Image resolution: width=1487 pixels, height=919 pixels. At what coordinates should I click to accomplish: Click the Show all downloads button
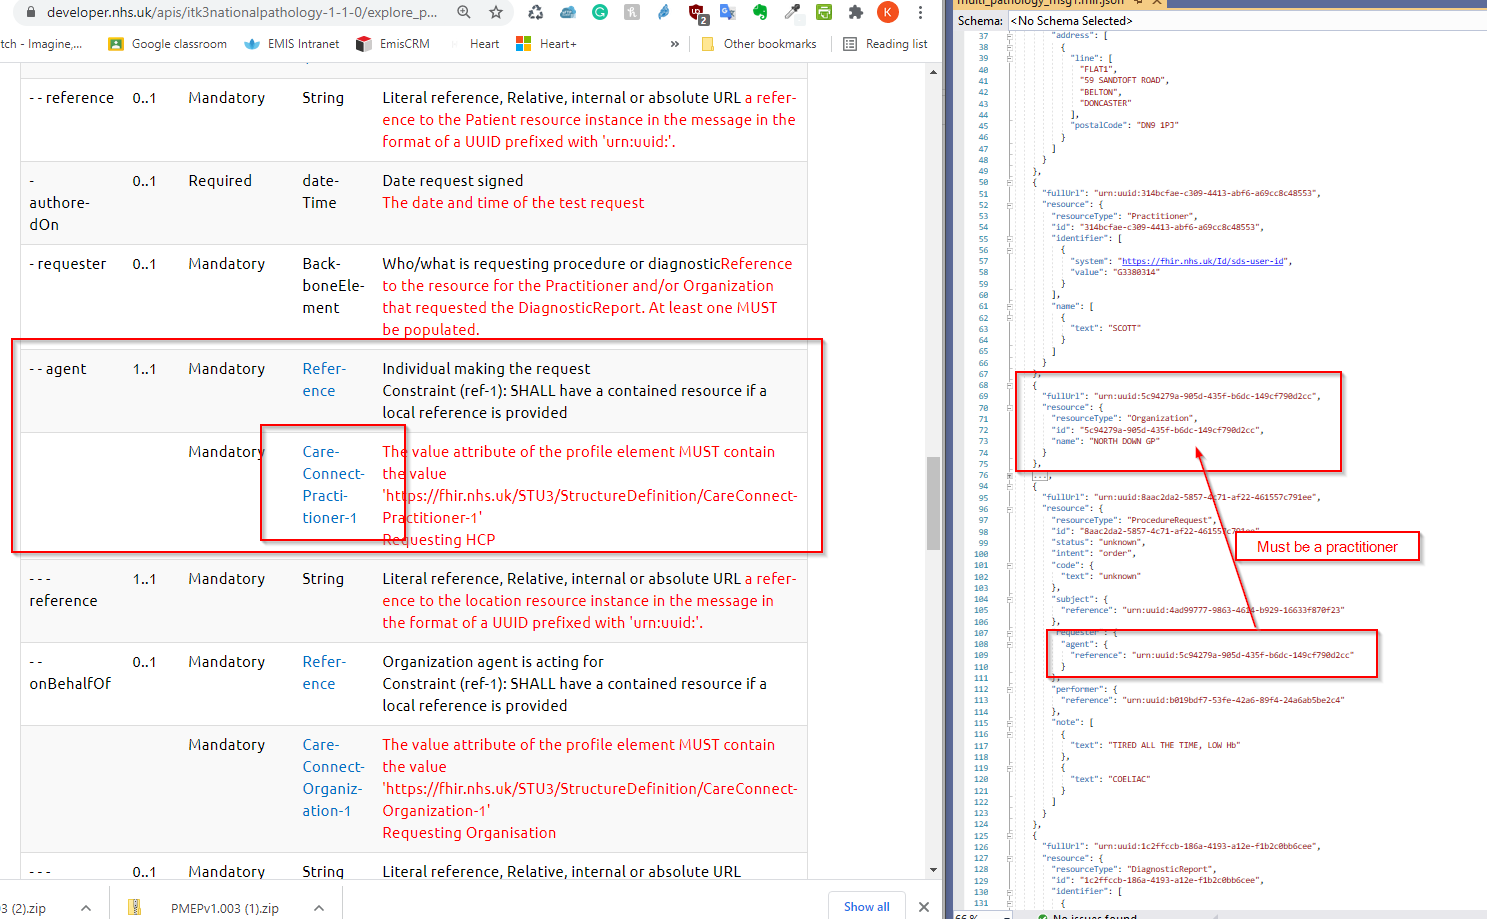click(866, 906)
